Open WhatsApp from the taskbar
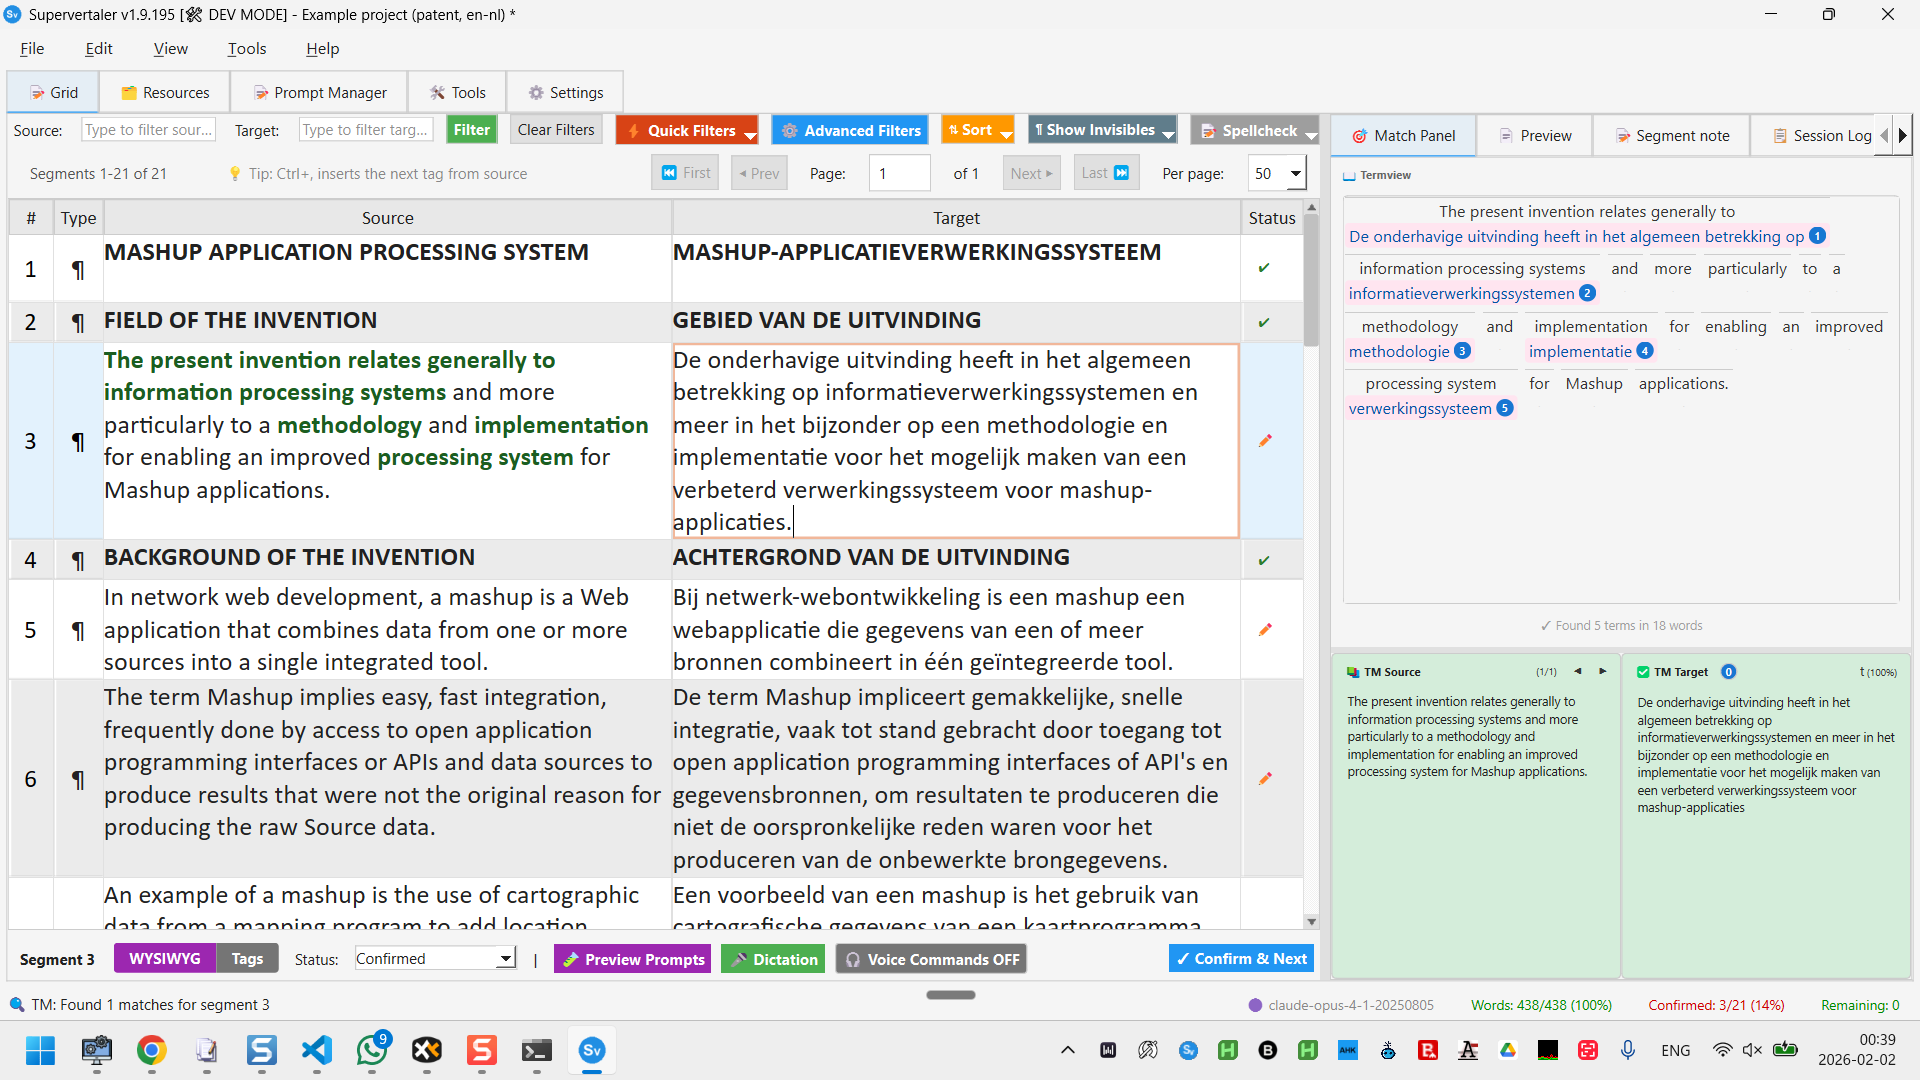 coord(371,1051)
